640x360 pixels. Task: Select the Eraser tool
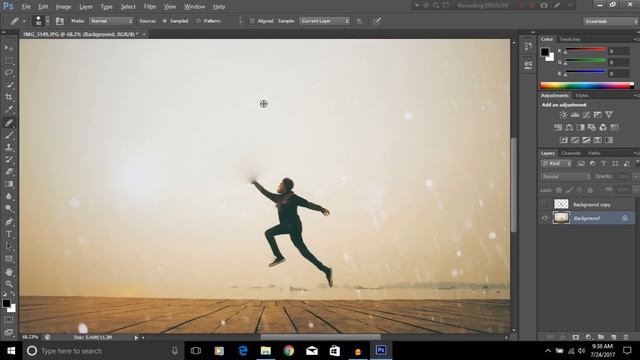pos(9,171)
